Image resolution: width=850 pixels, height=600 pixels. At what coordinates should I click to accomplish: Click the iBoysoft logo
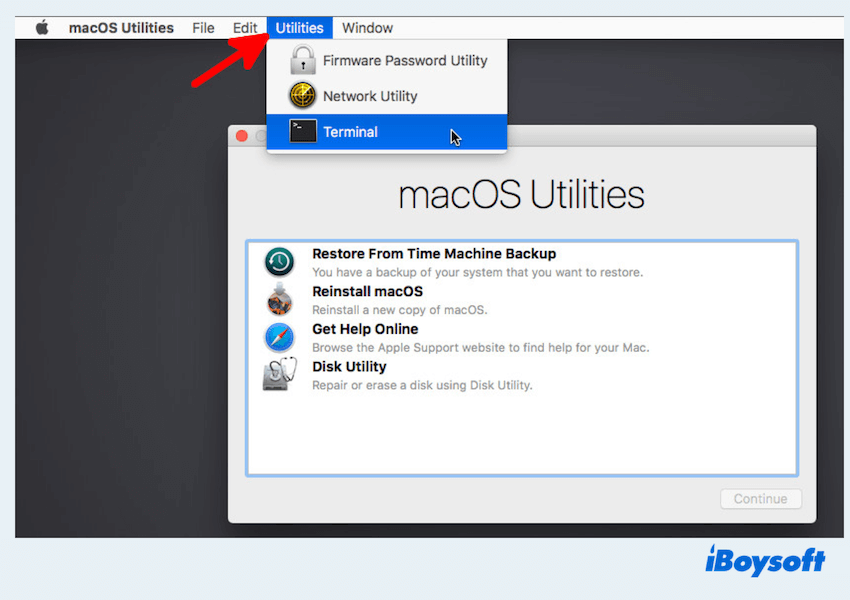coord(763,561)
